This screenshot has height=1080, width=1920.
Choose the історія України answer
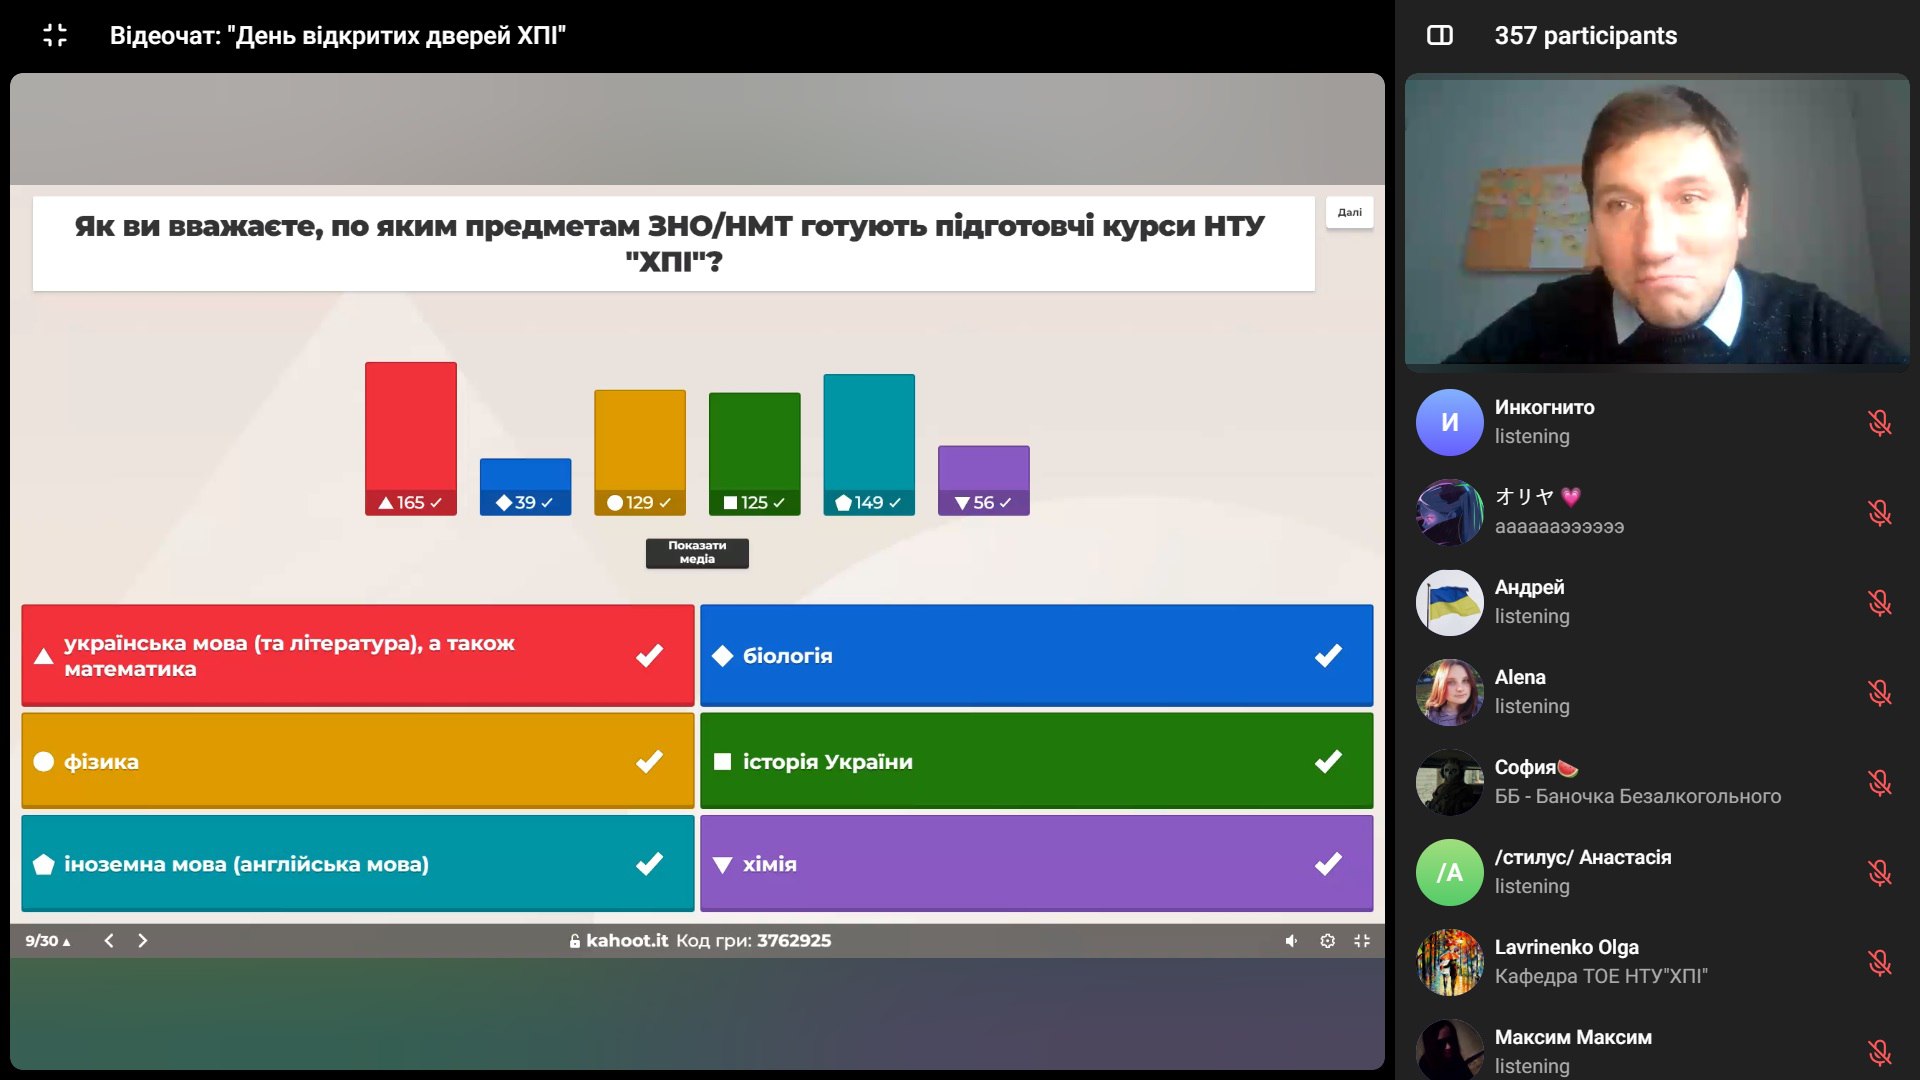(1037, 761)
